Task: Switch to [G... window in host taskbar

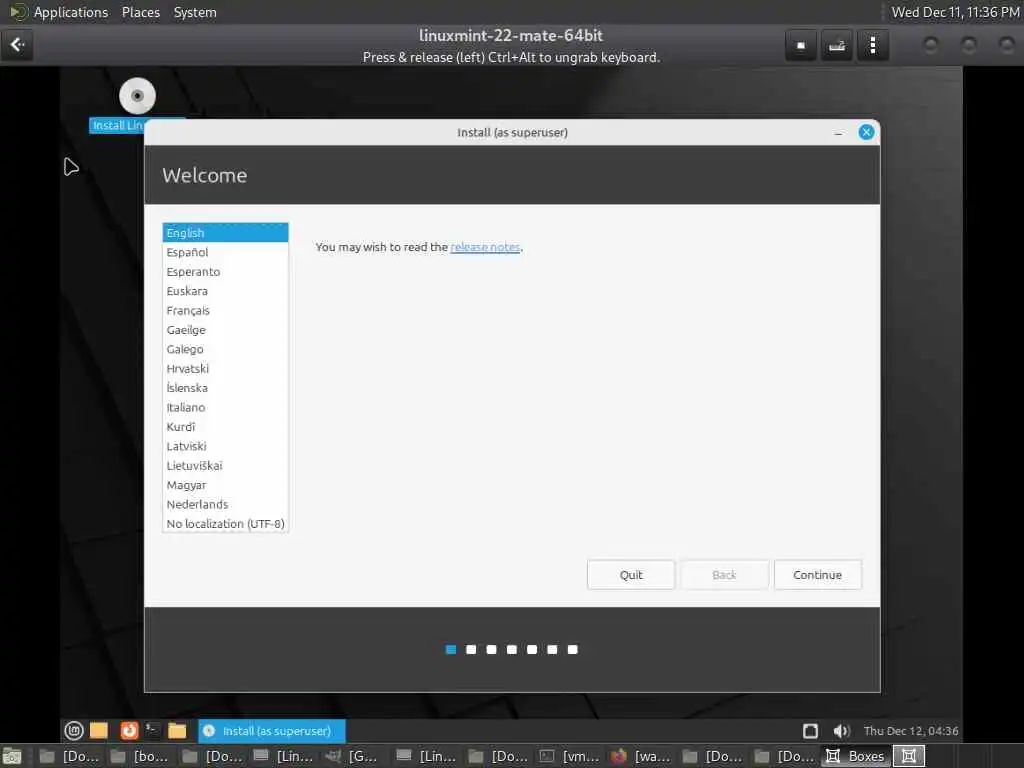Action: tap(353, 756)
